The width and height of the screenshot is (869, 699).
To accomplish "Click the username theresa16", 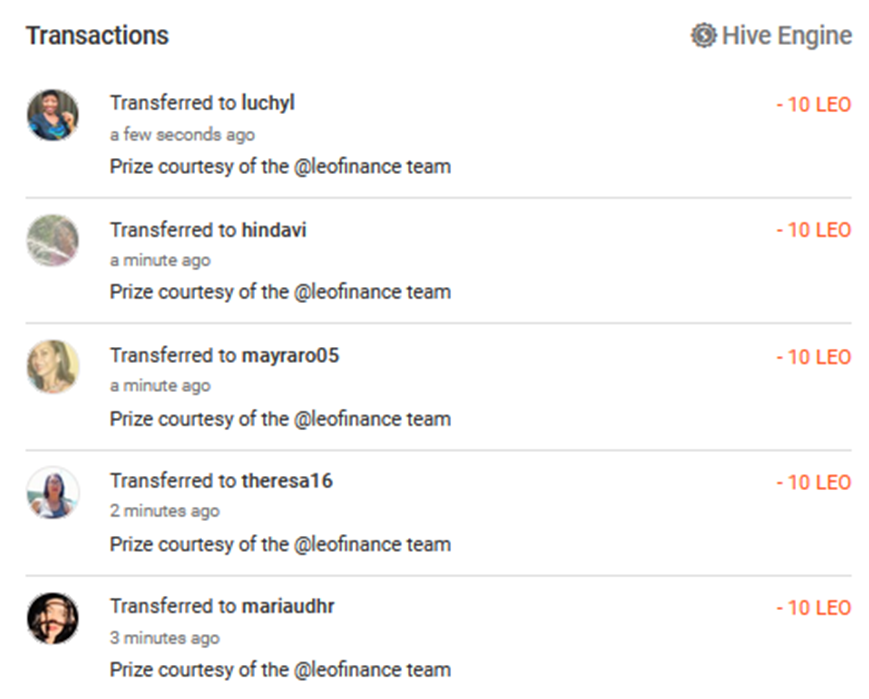I will [x=287, y=481].
